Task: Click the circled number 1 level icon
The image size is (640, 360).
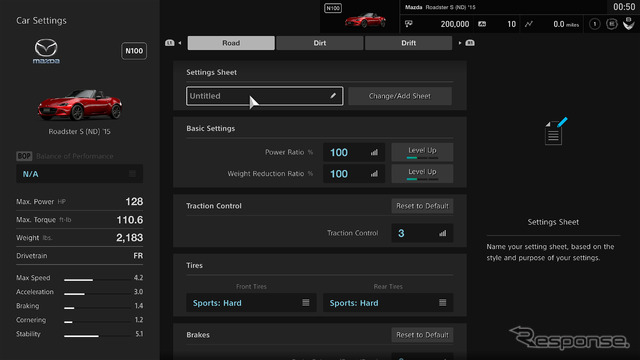Action: pyautogui.click(x=595, y=24)
